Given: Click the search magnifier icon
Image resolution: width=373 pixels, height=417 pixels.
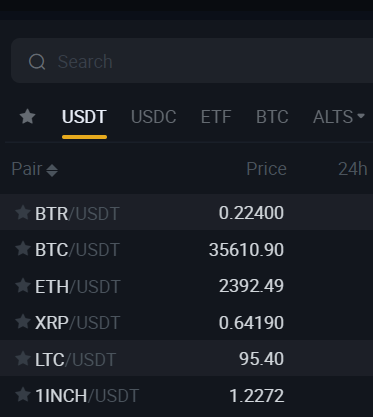Looking at the screenshot, I should [37, 62].
